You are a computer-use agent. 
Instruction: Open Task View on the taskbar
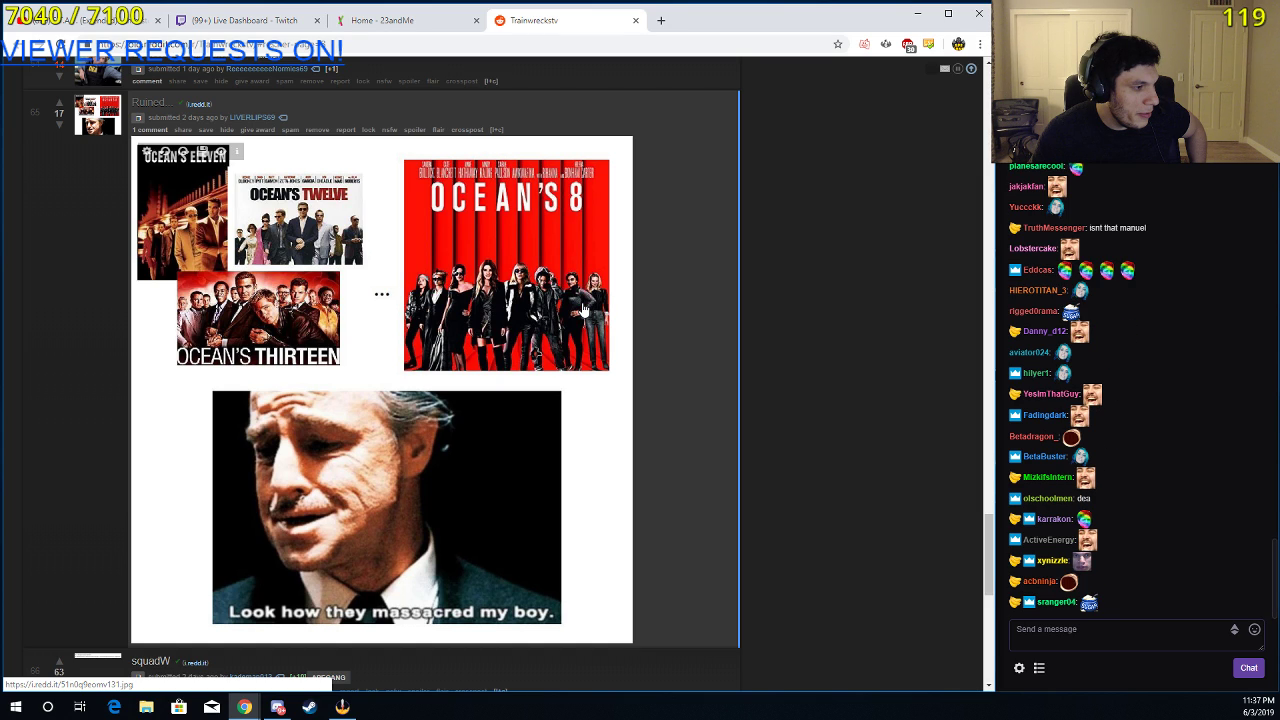[x=80, y=707]
